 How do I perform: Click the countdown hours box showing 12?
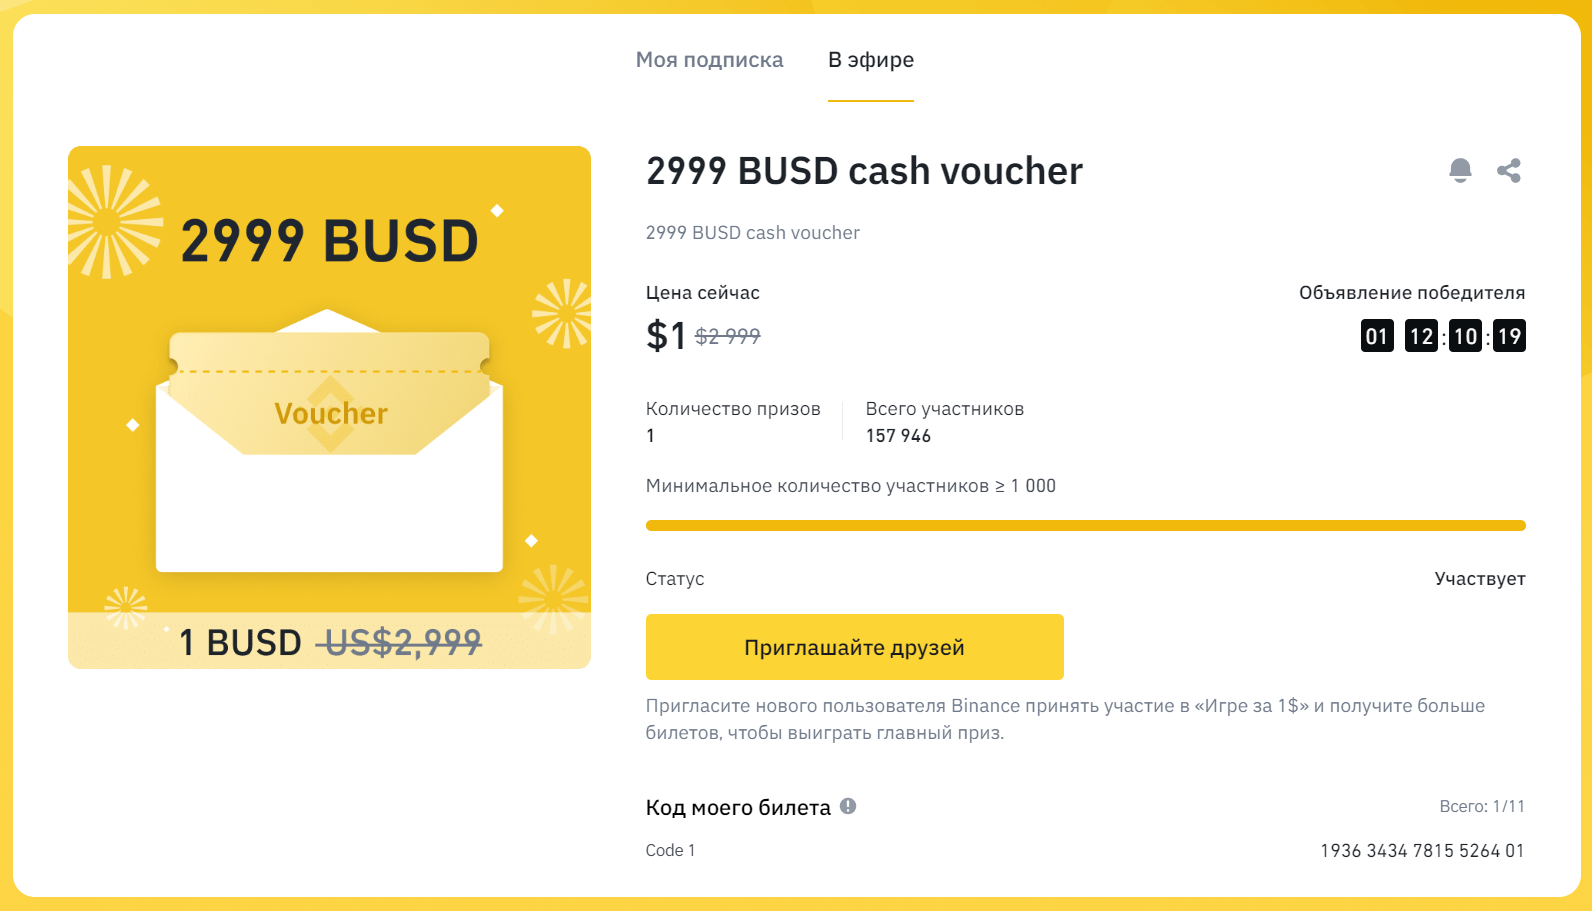[x=1421, y=336]
